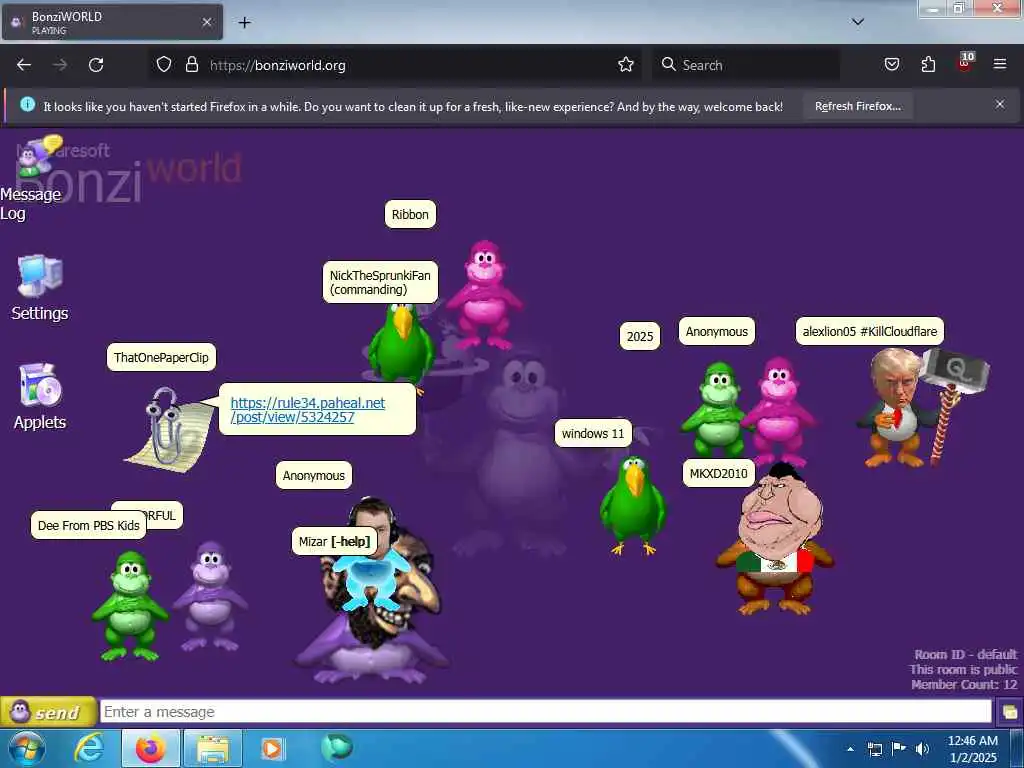The width and height of the screenshot is (1024, 768).
Task: Open the tracking protection shield icon
Action: (164, 65)
